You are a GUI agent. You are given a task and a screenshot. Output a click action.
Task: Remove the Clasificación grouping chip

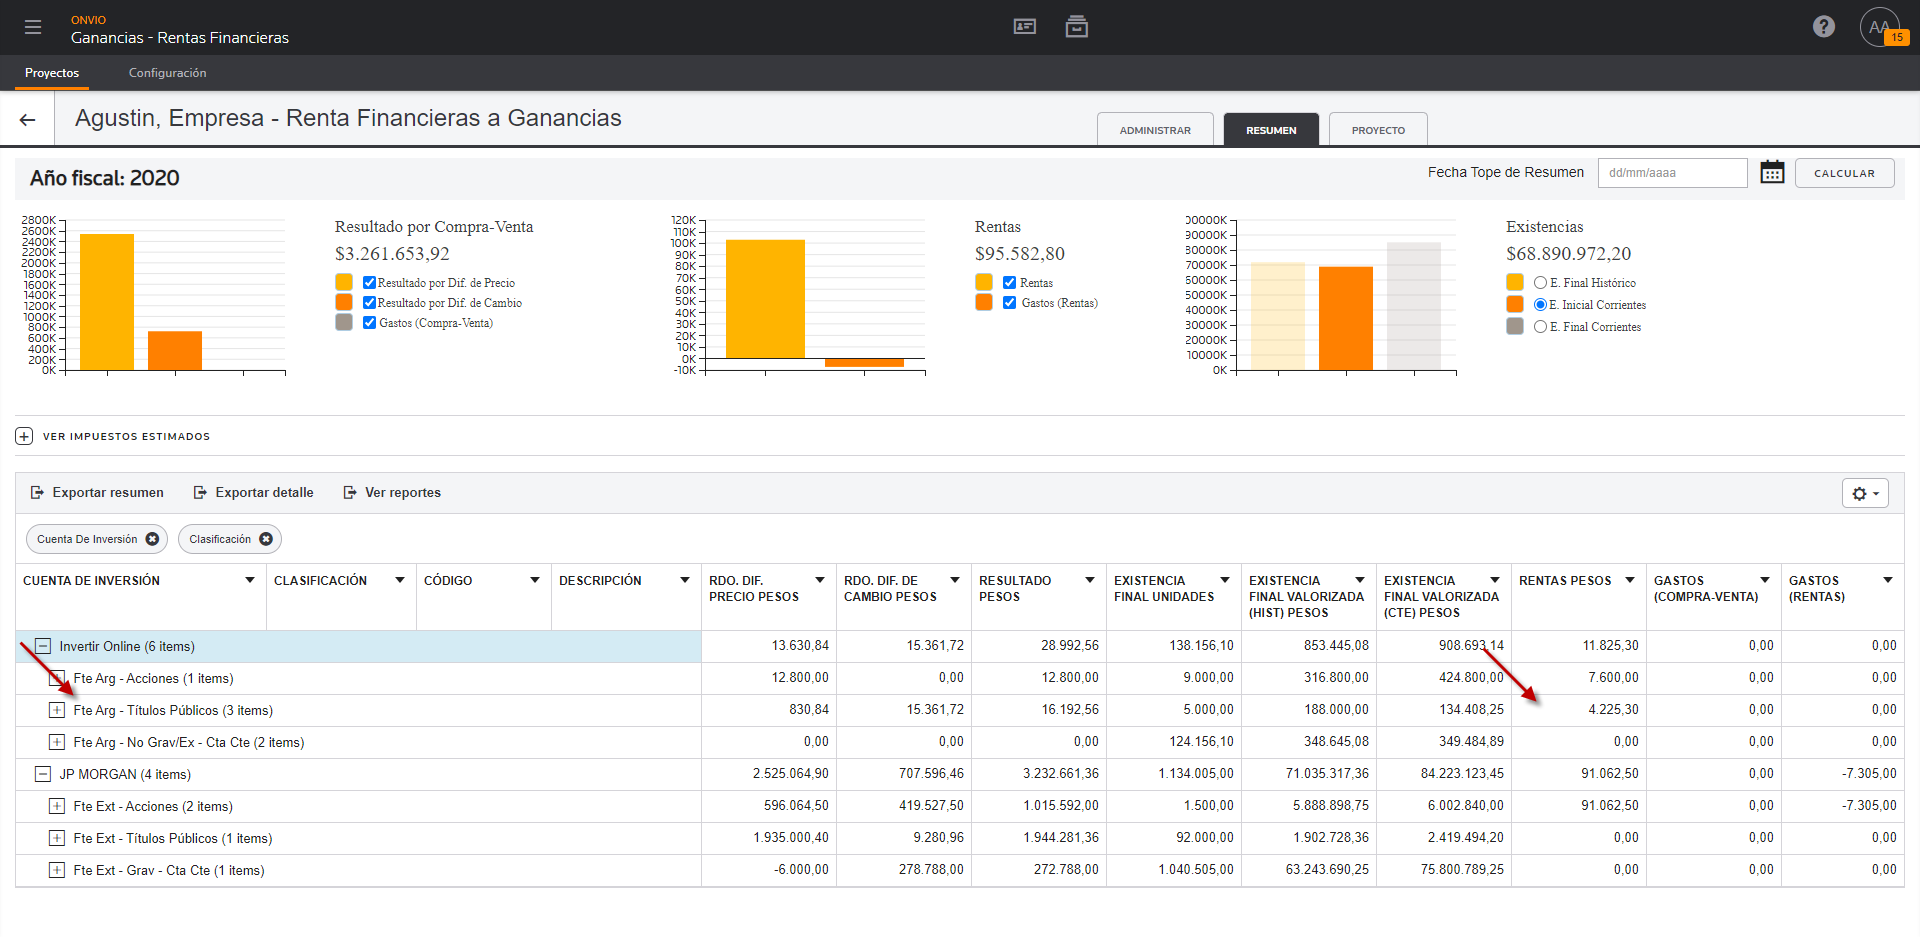266,539
